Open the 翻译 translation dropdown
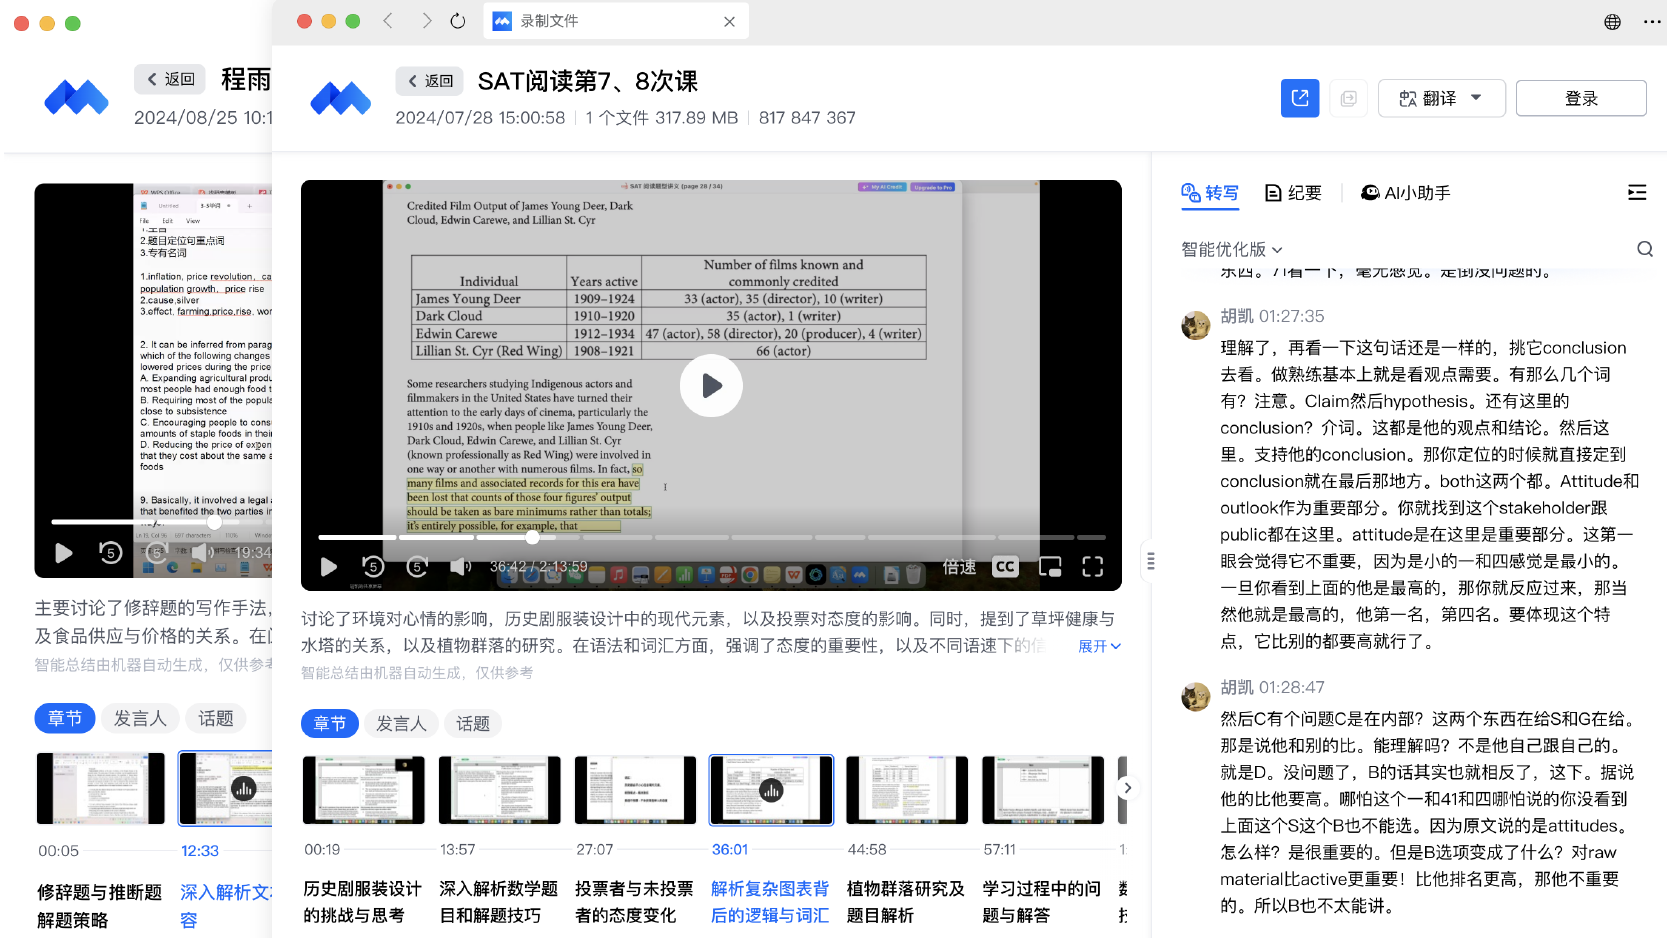The height and width of the screenshot is (938, 1667). click(1441, 97)
